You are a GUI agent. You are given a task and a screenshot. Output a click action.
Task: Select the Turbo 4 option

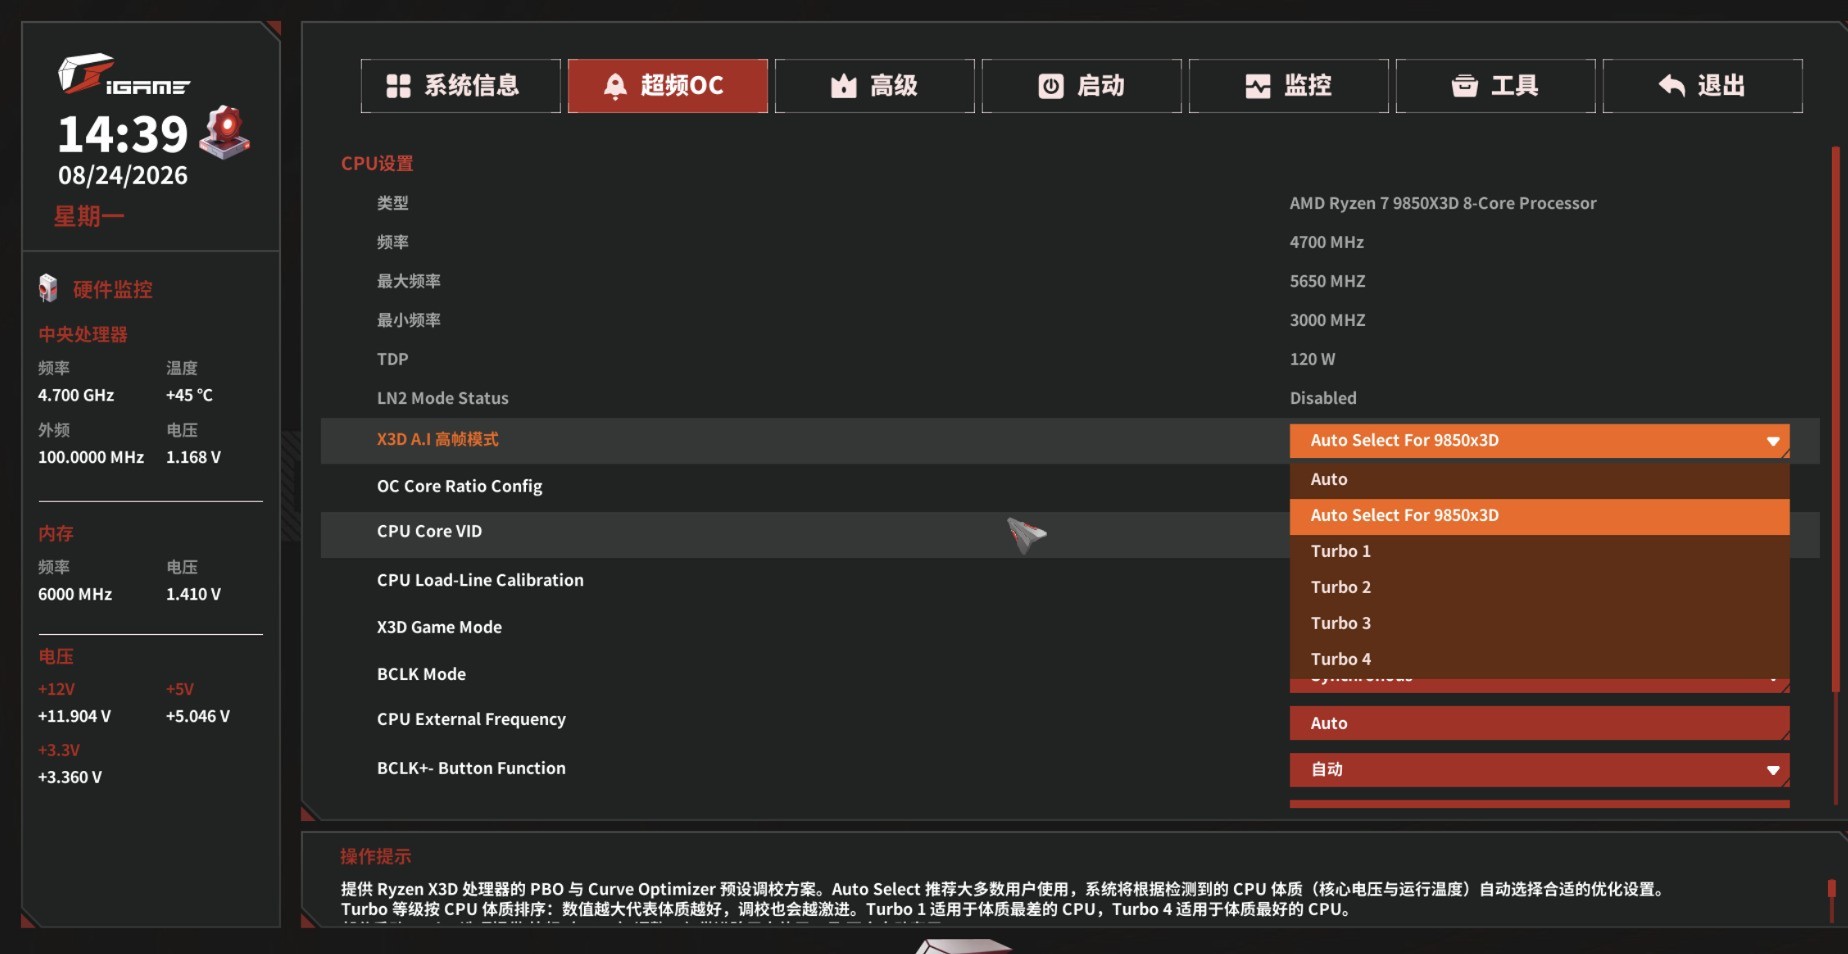(1539, 659)
